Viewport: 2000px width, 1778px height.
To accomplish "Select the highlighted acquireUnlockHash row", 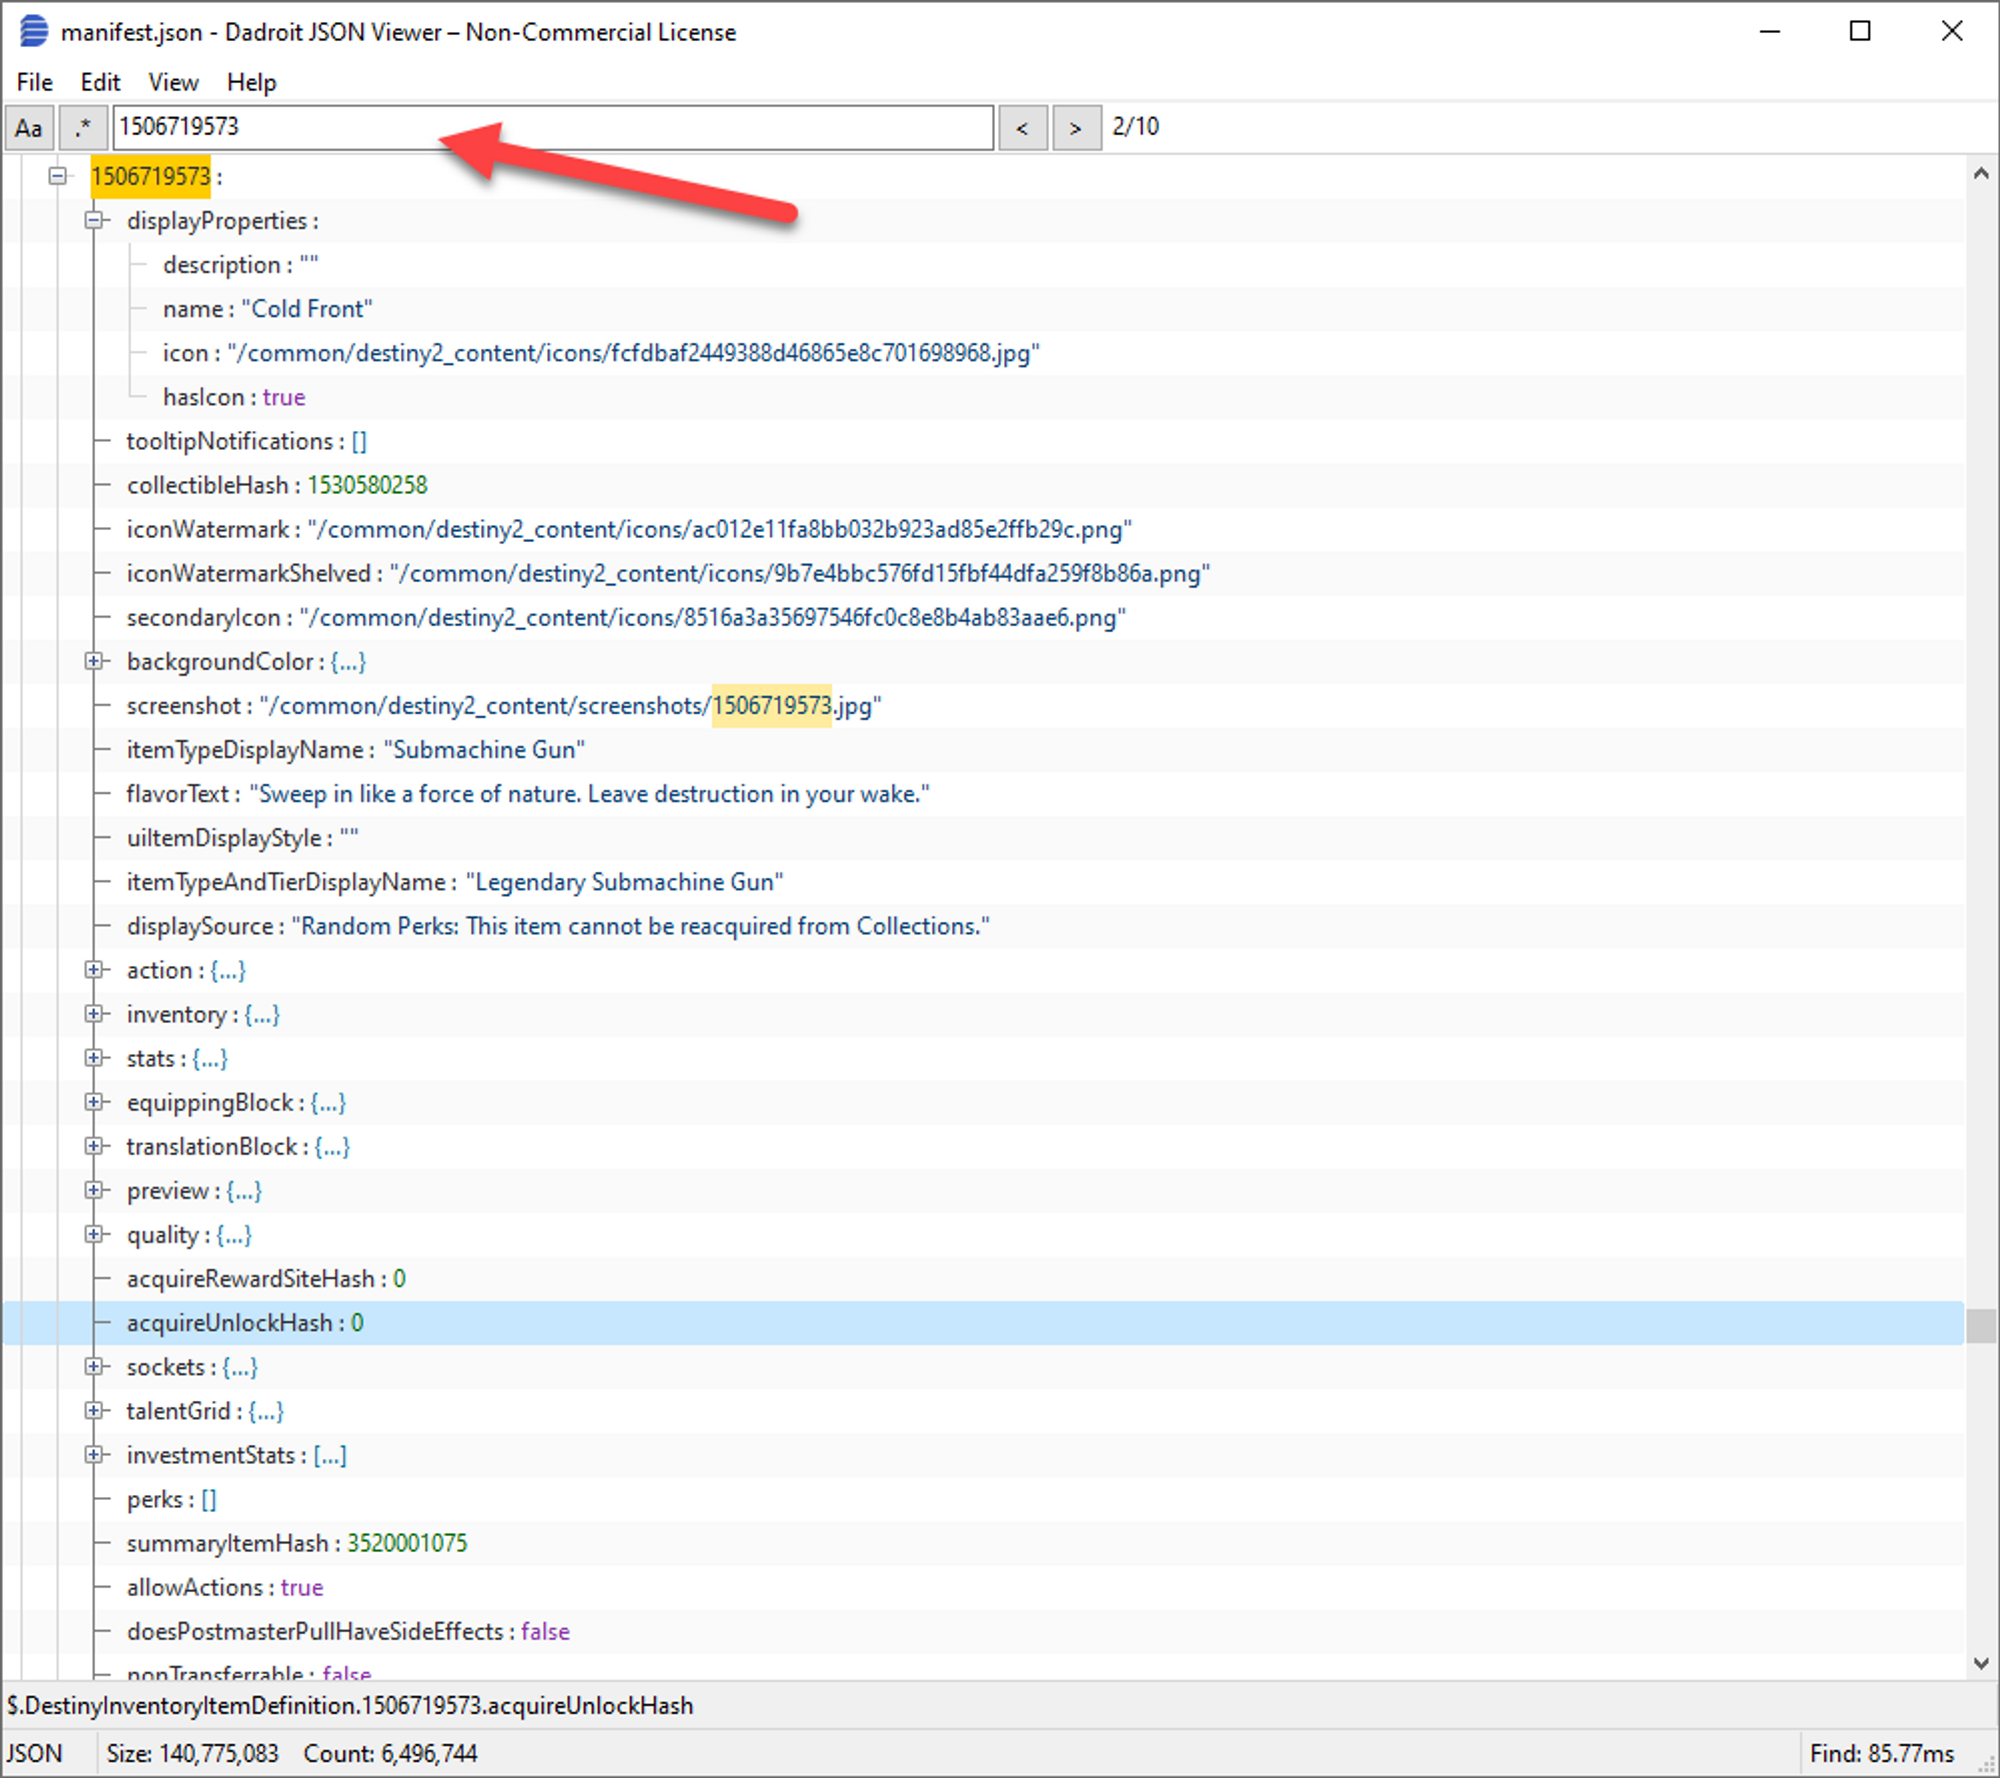I will (x=984, y=1322).
